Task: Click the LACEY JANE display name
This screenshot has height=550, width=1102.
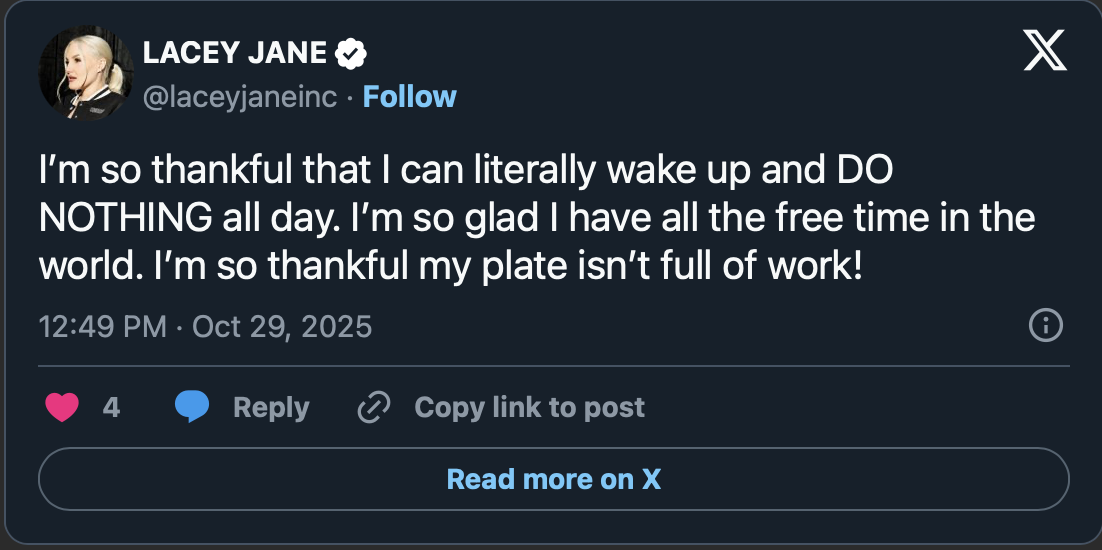Action: point(236,54)
